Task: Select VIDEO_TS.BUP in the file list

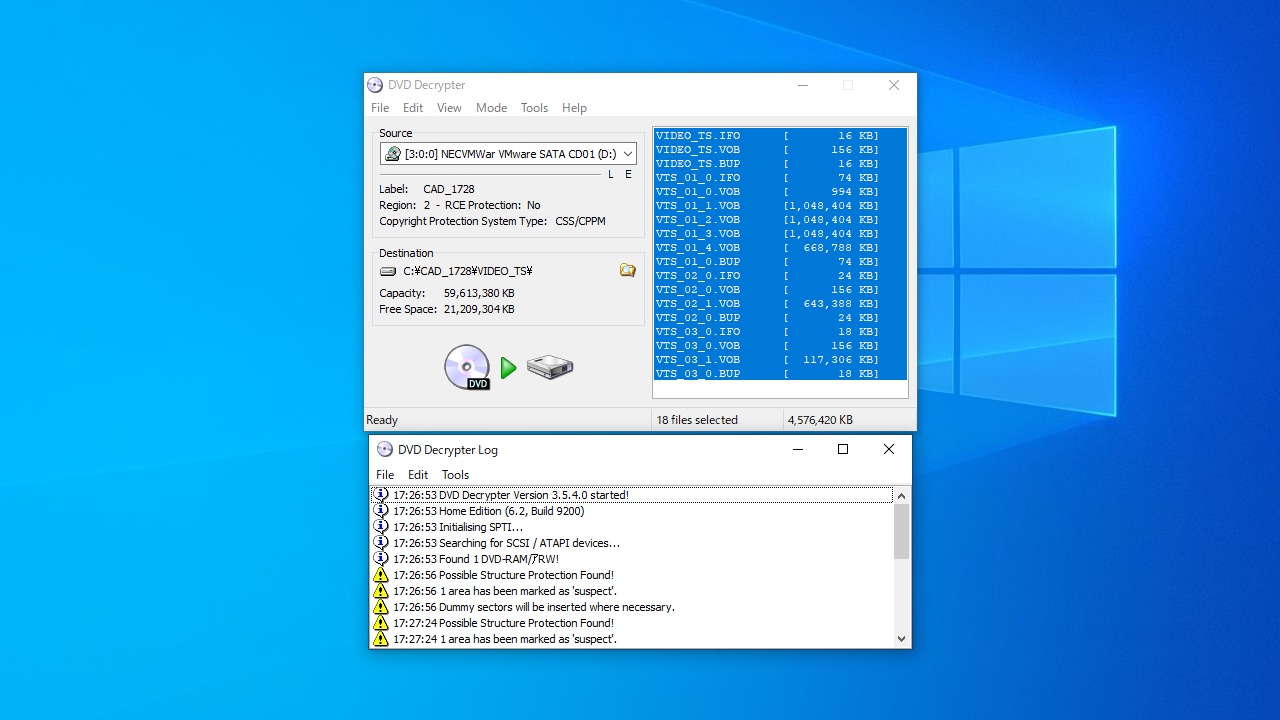Action: click(780, 164)
